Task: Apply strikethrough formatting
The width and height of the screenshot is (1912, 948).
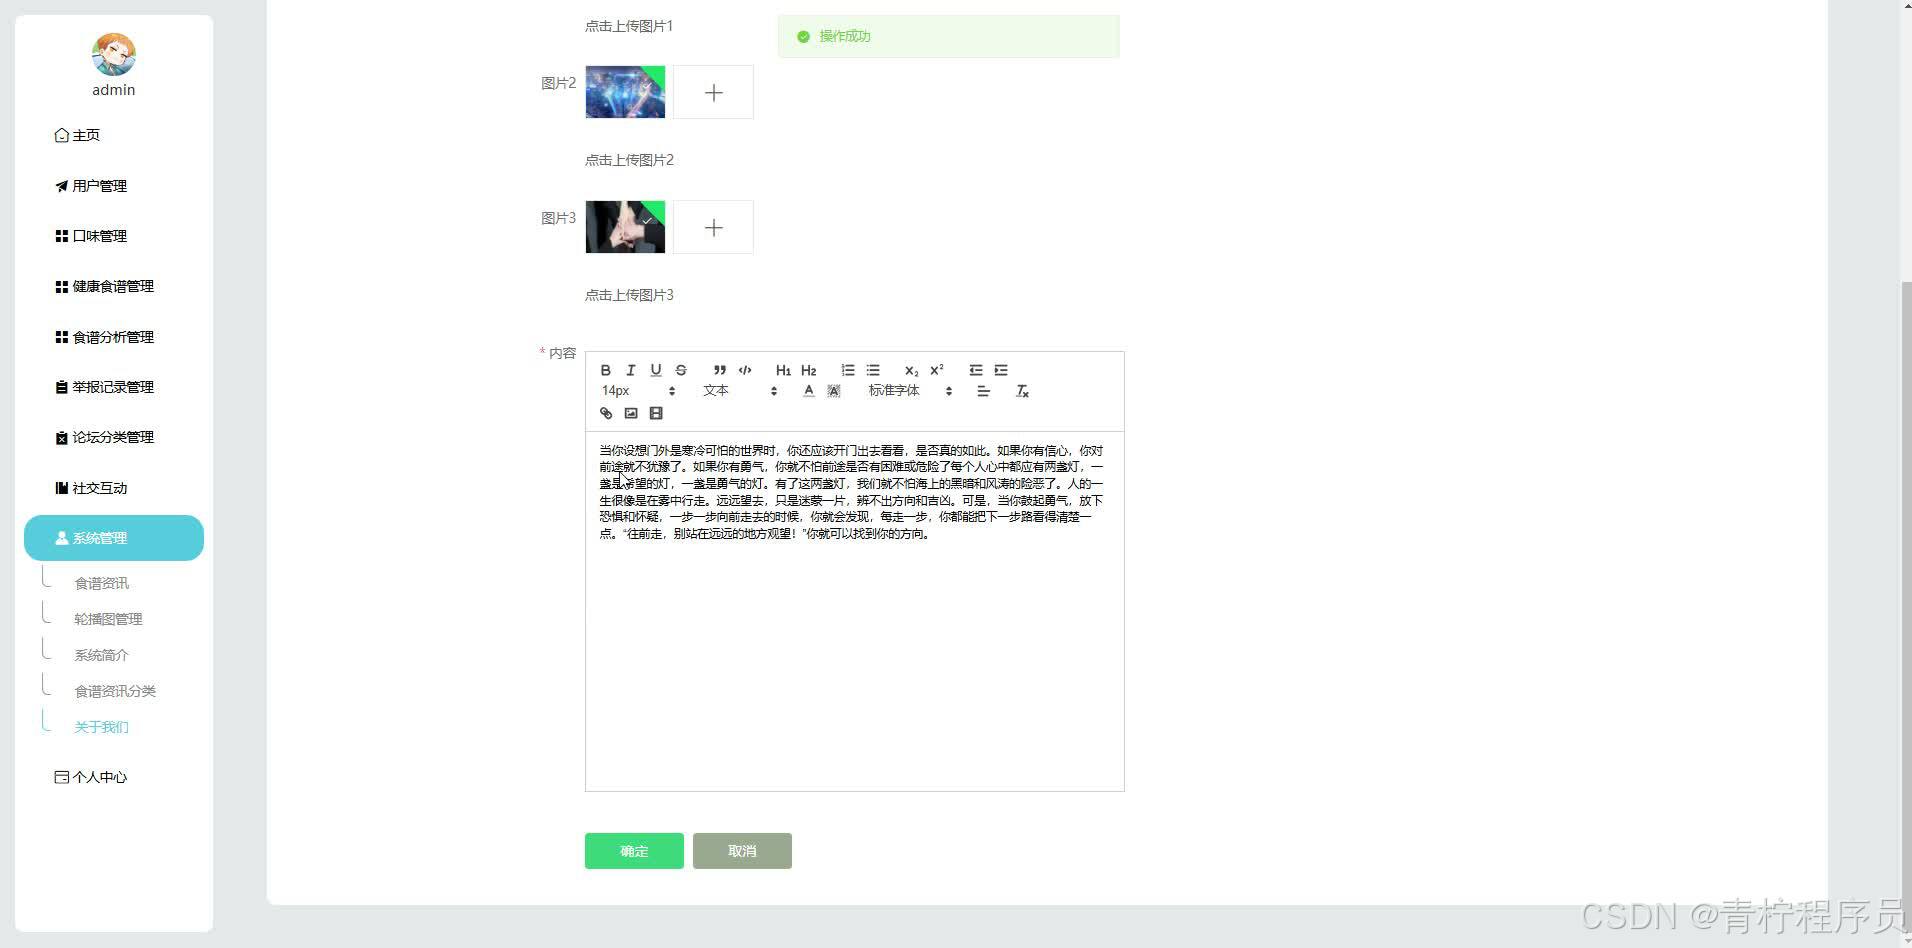Action: click(x=680, y=370)
